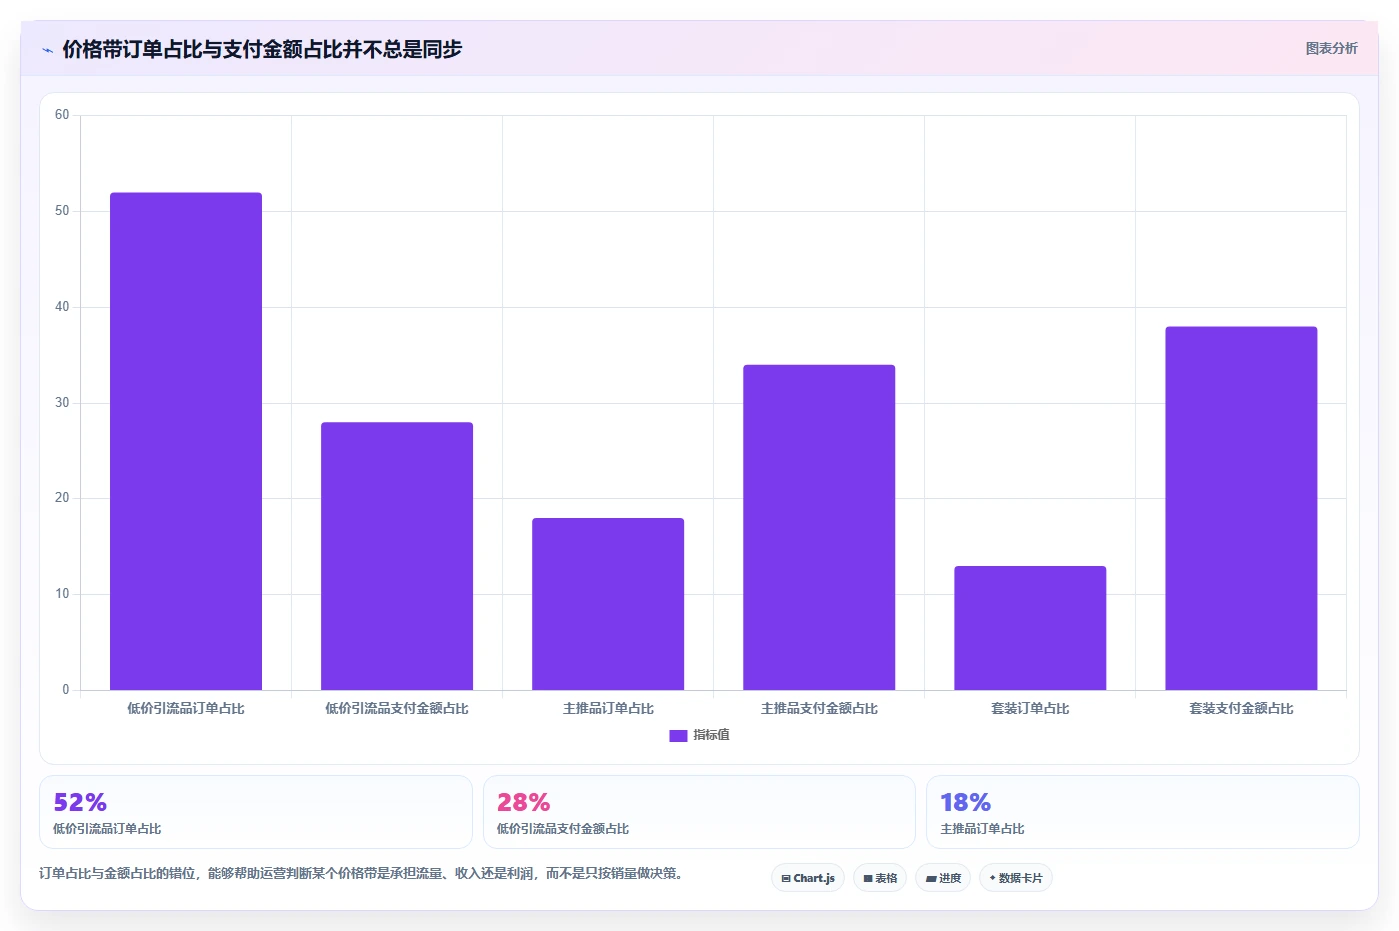Screen dimensions: 1399x931
Task: Click the 低价引流品支付金额占比 axis label
Action: coord(397,708)
